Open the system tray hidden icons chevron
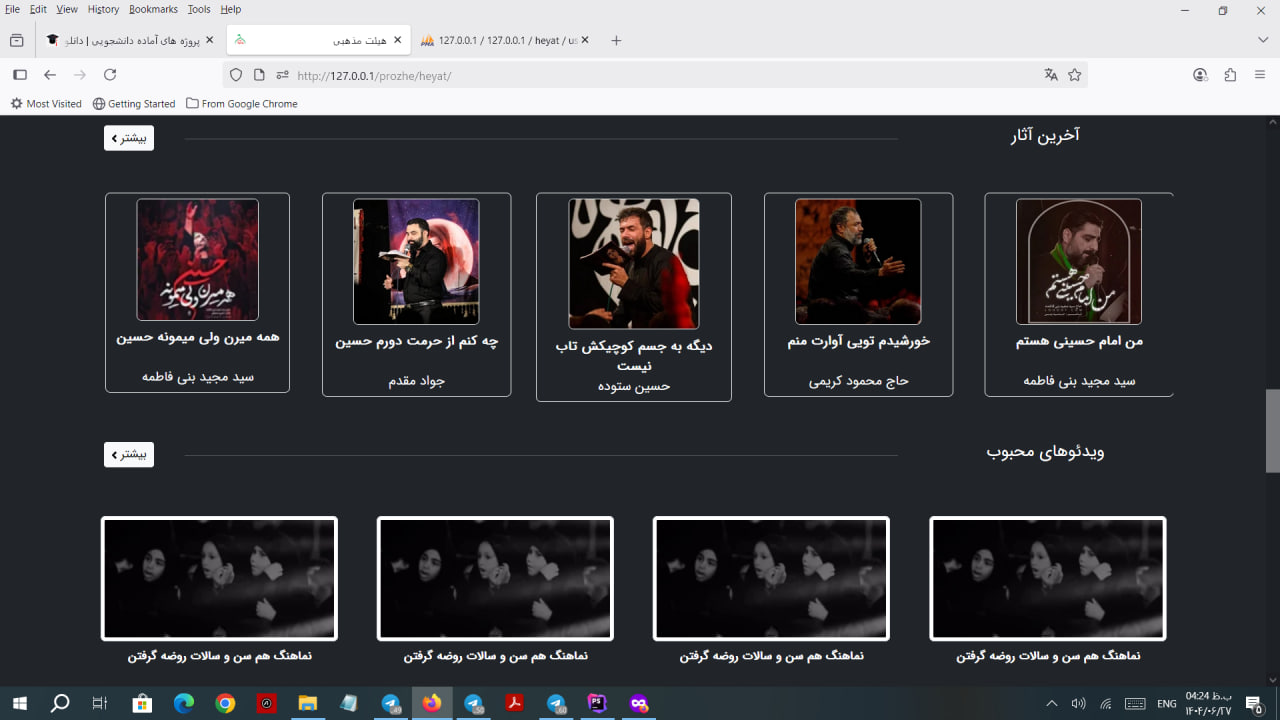 [x=1051, y=704]
